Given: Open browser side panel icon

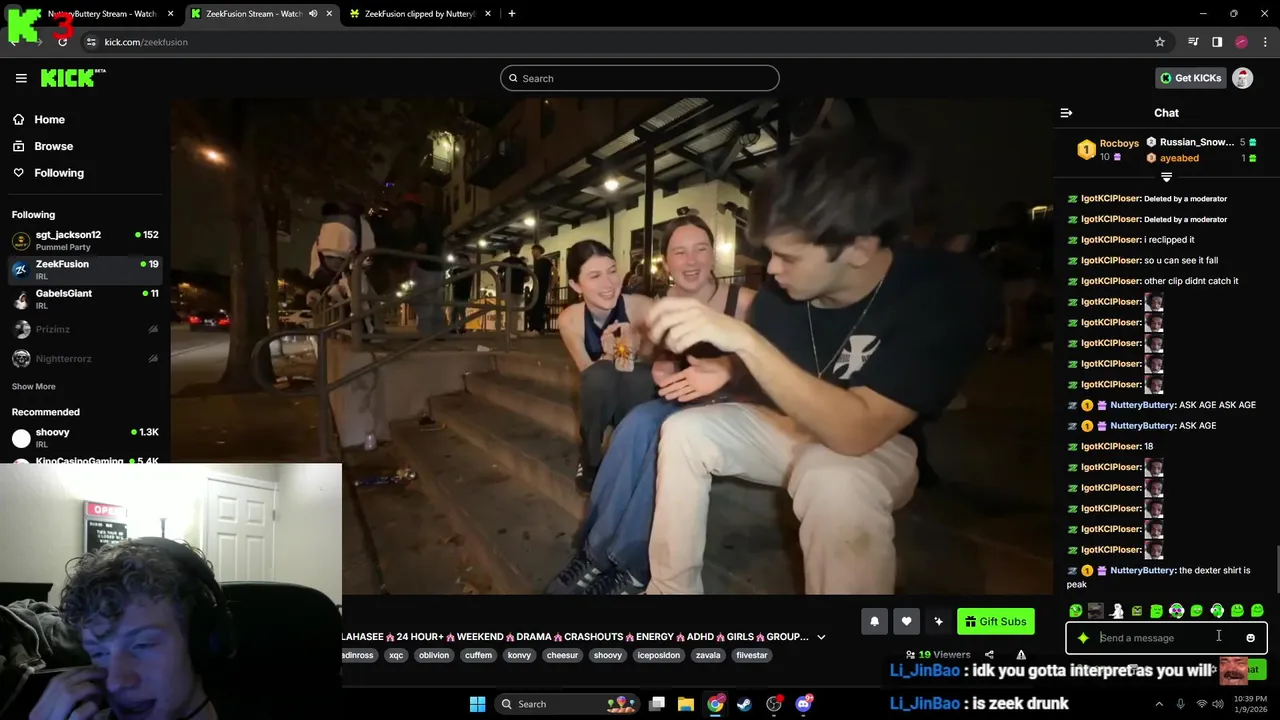Looking at the screenshot, I should [x=1217, y=42].
